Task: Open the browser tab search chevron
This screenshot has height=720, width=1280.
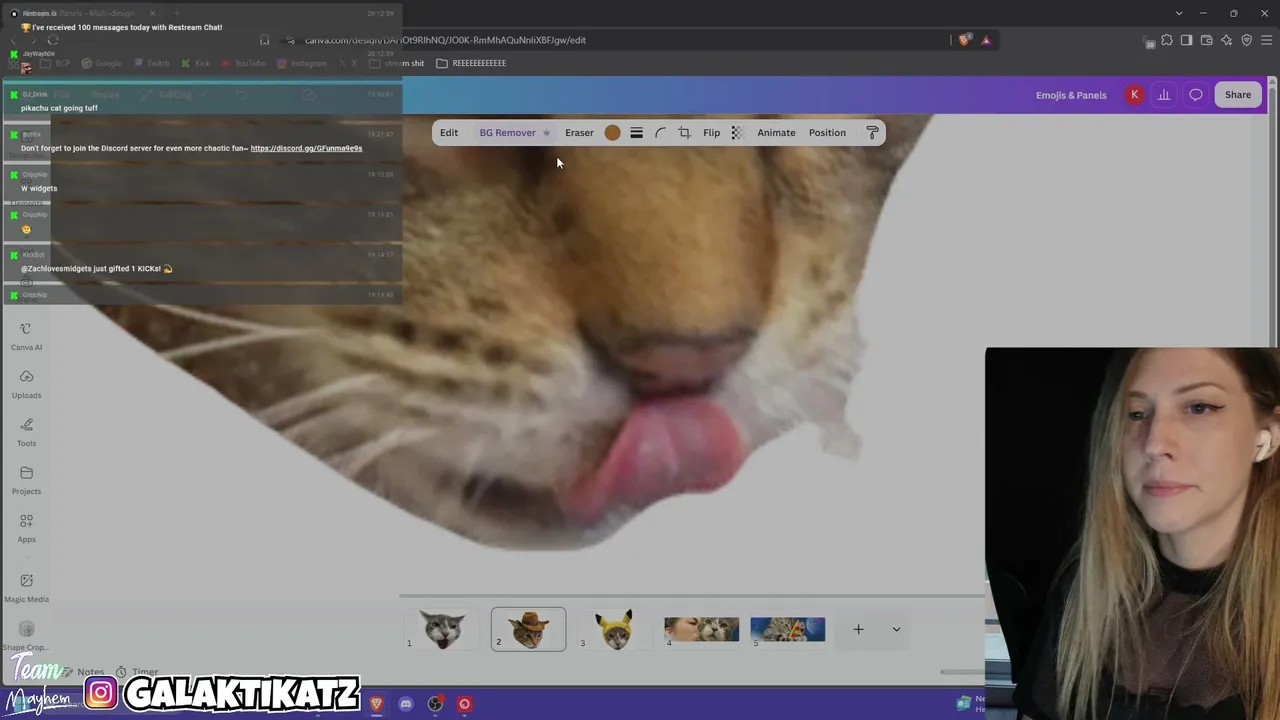Action: pos(1179,13)
